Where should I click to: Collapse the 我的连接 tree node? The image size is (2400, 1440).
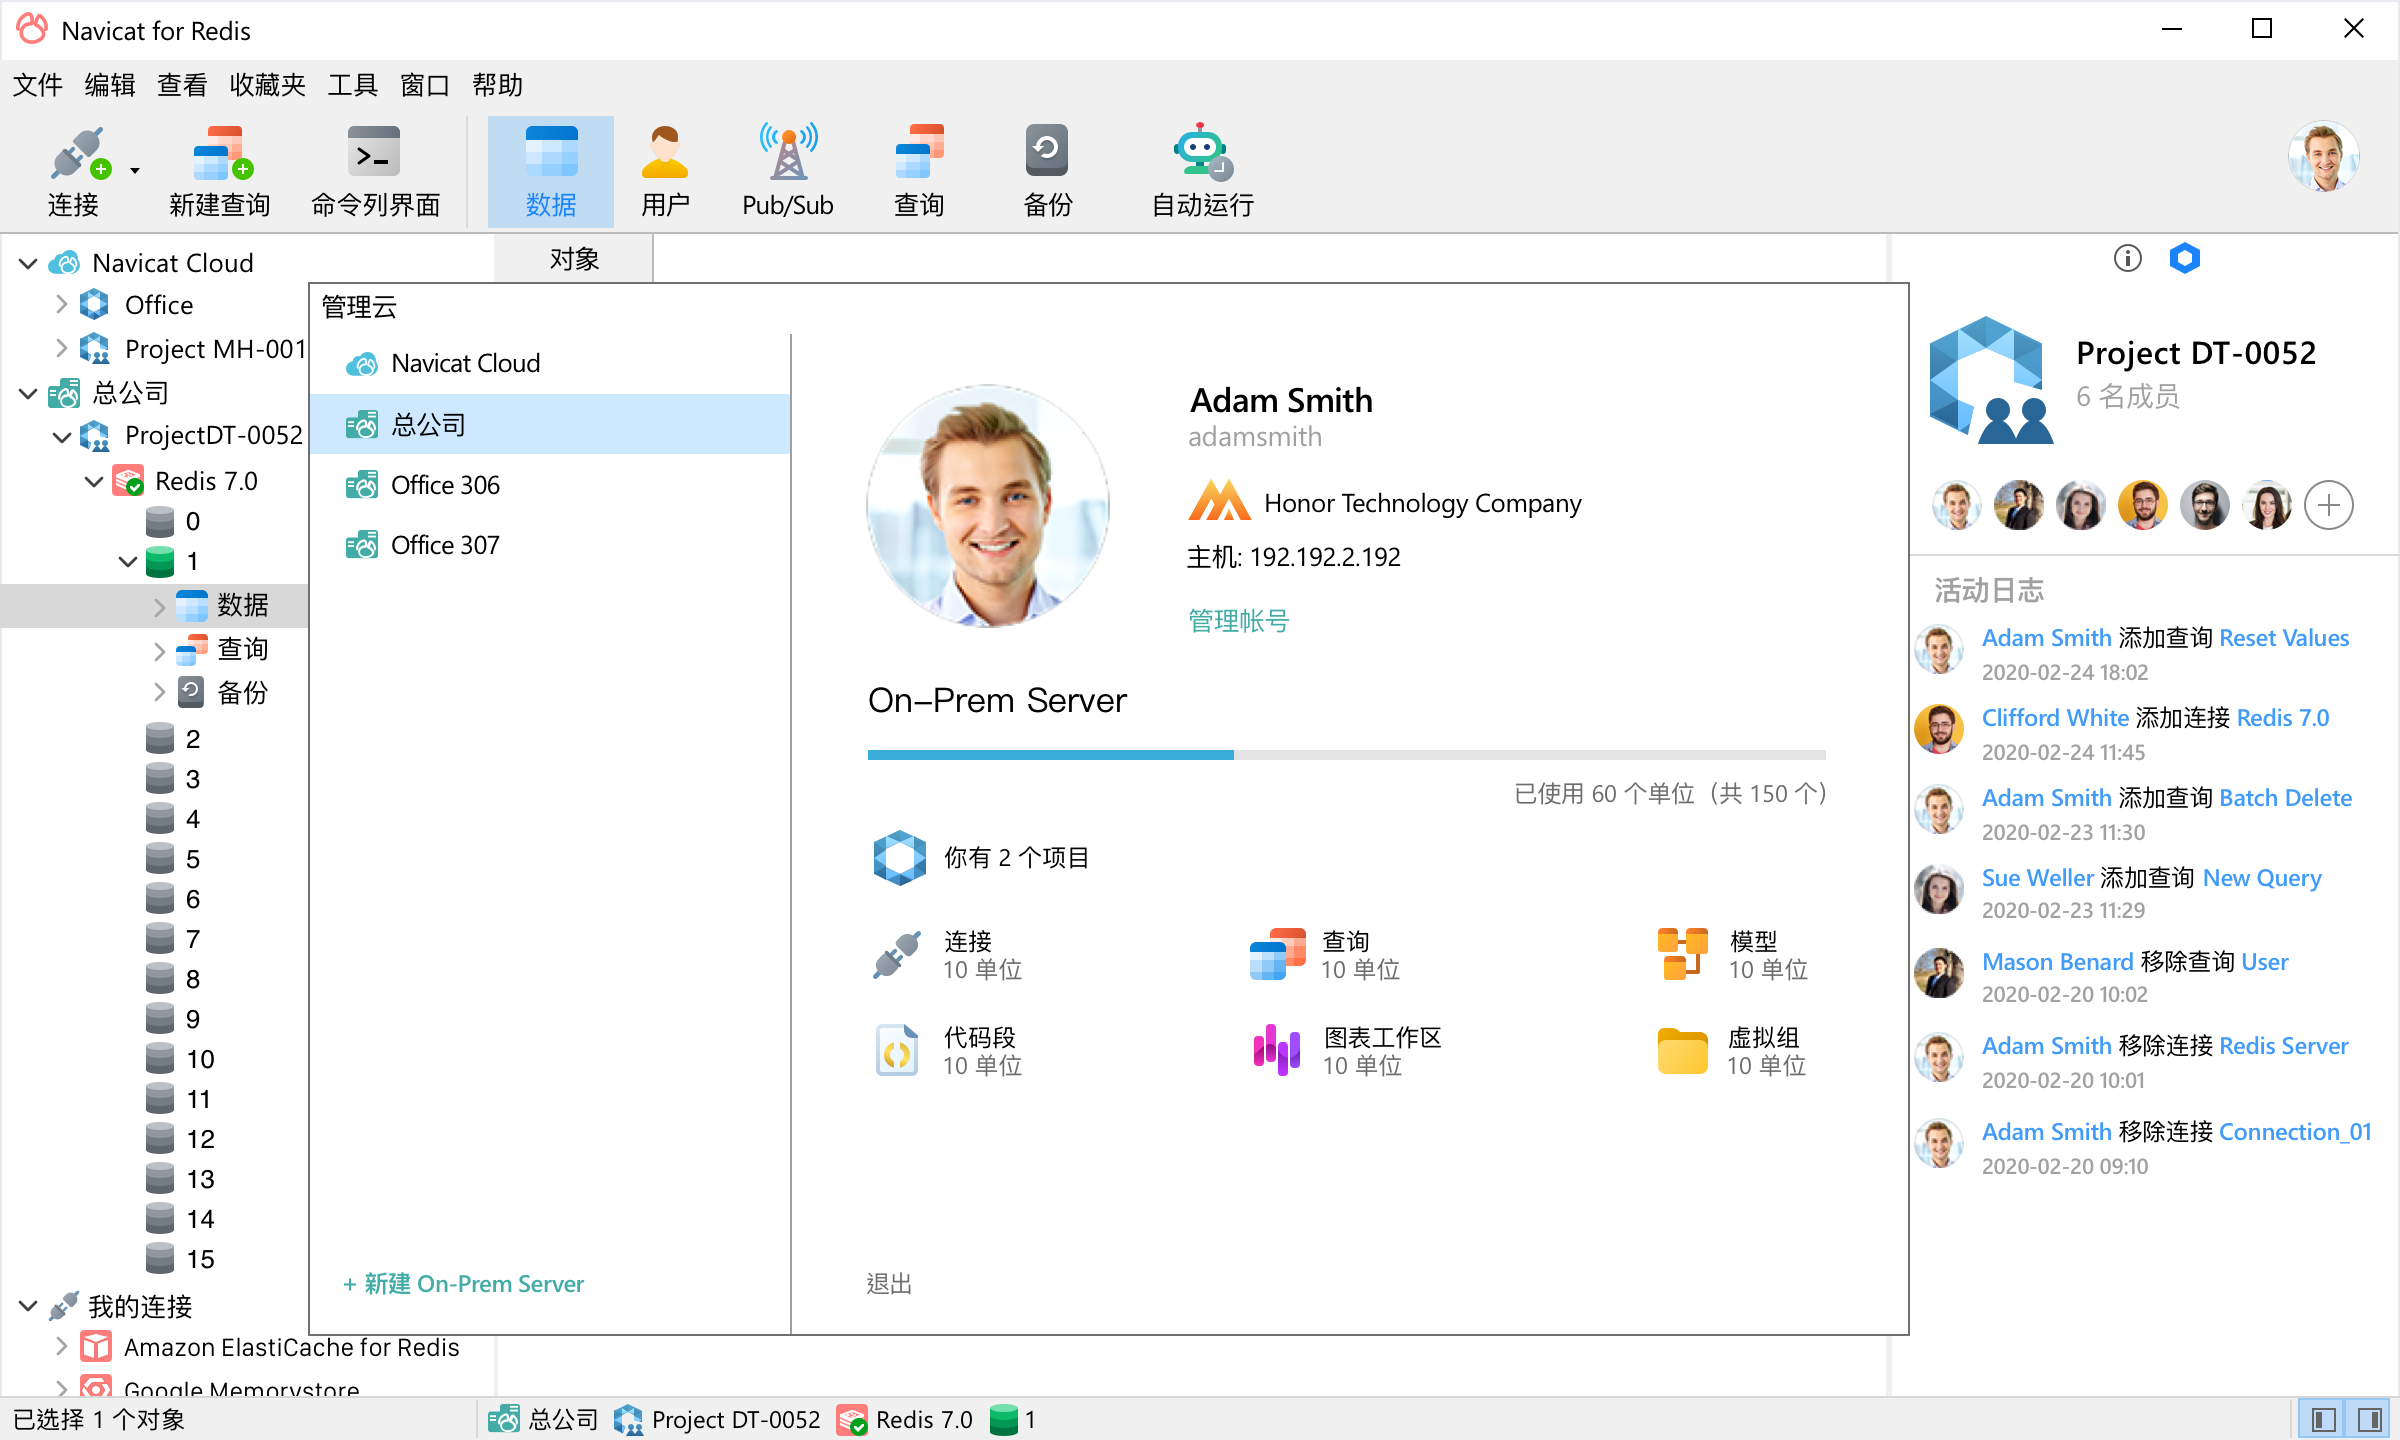coord(28,1306)
